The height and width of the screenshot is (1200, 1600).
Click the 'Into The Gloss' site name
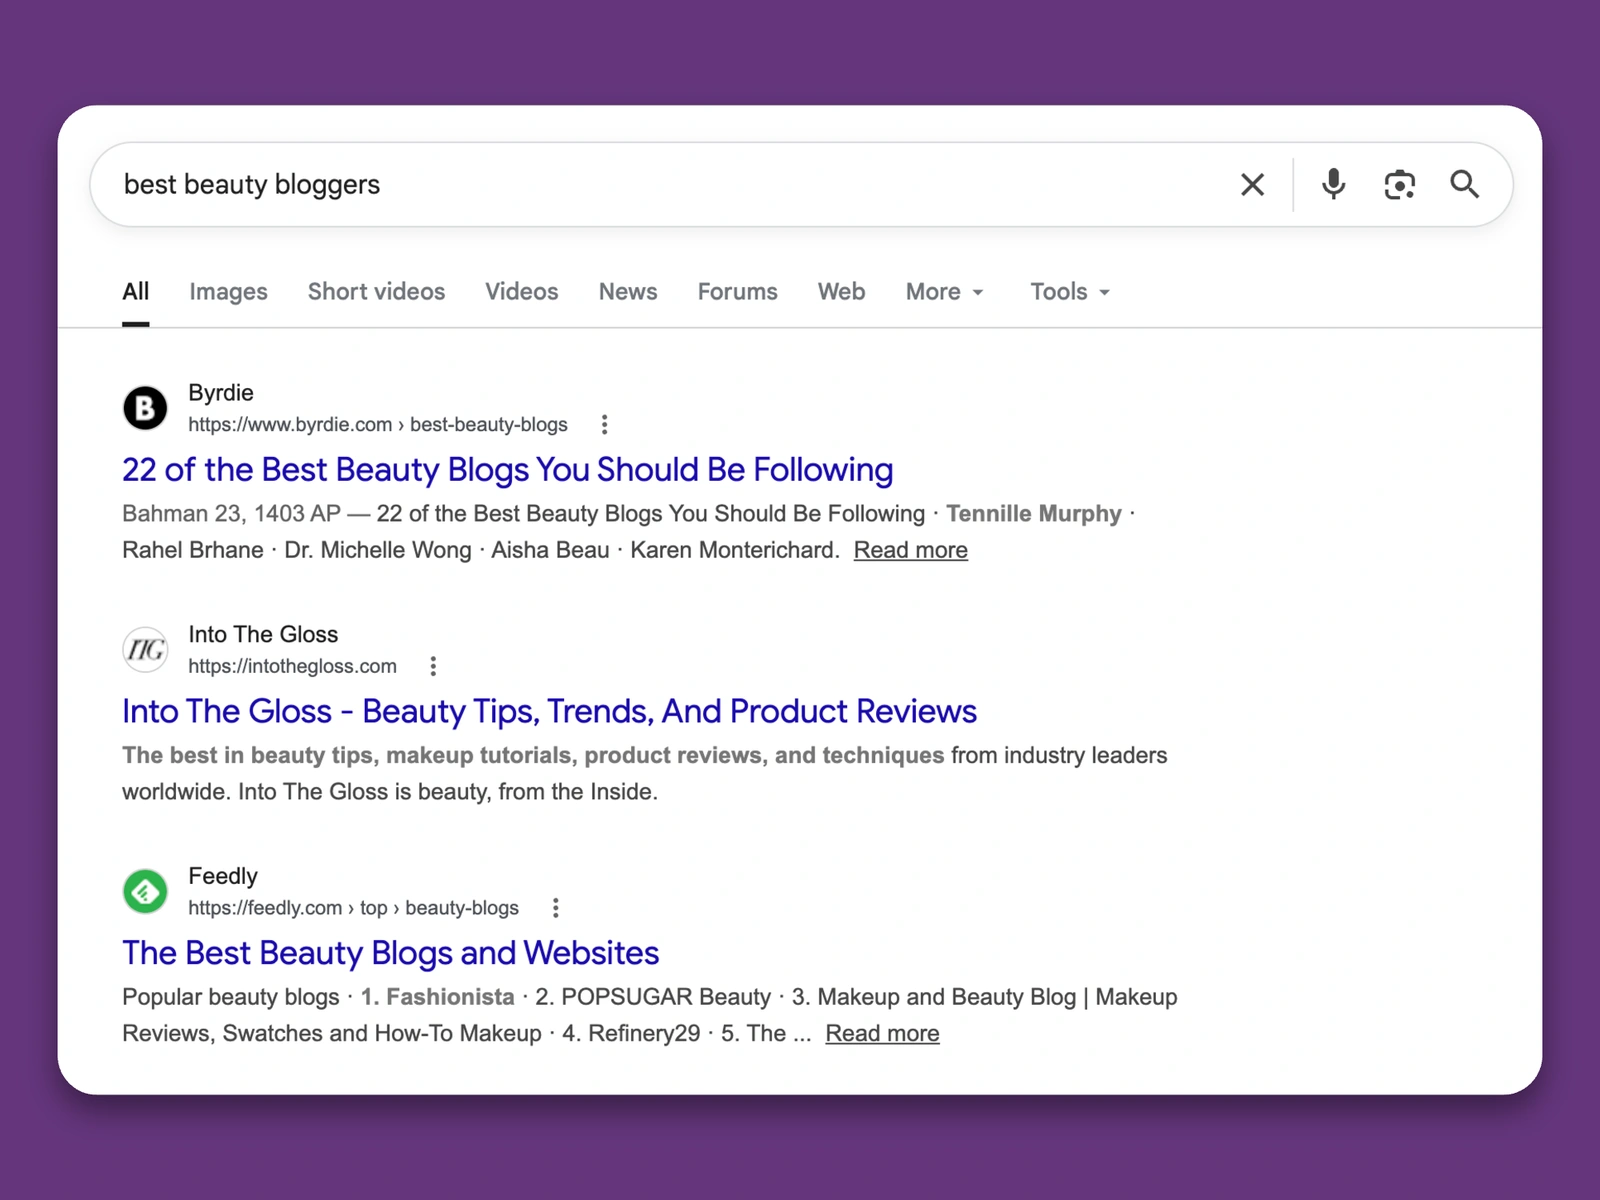pyautogui.click(x=263, y=635)
